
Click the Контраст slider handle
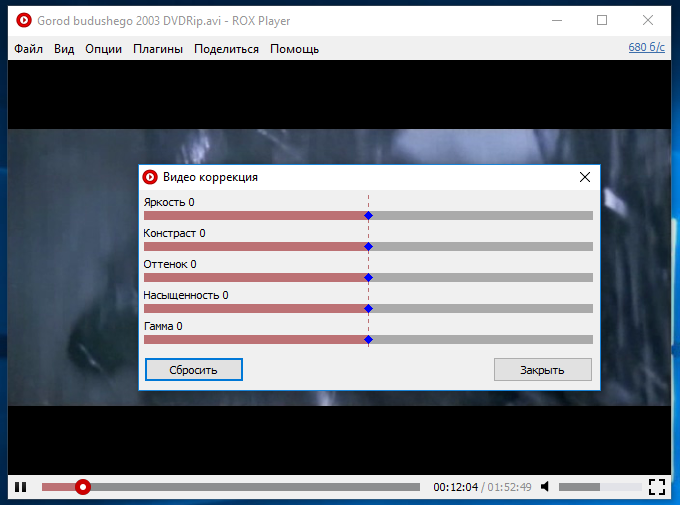pyautogui.click(x=368, y=246)
